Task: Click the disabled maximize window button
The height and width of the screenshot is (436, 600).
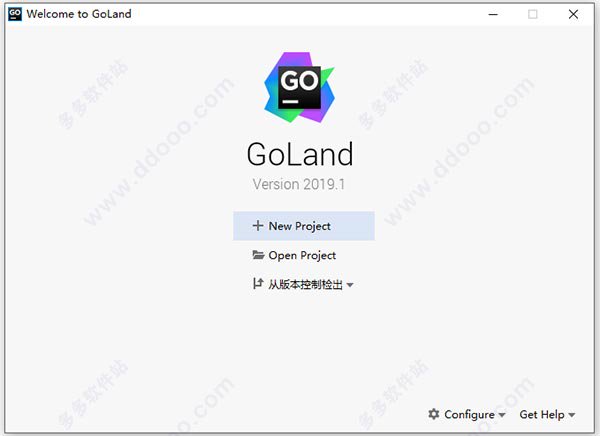Action: [533, 15]
